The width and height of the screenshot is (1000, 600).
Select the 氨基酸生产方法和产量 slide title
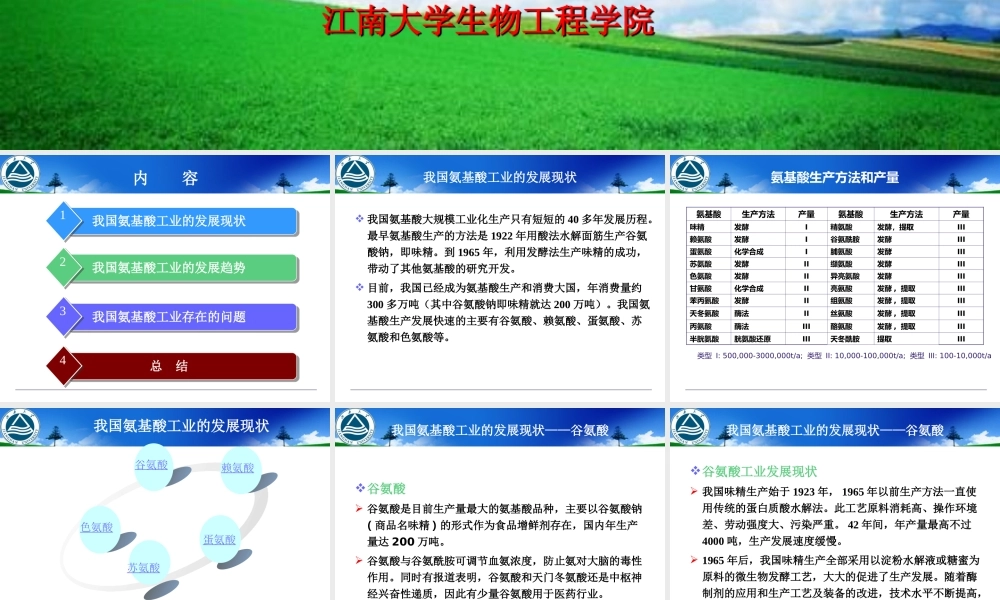tap(835, 177)
